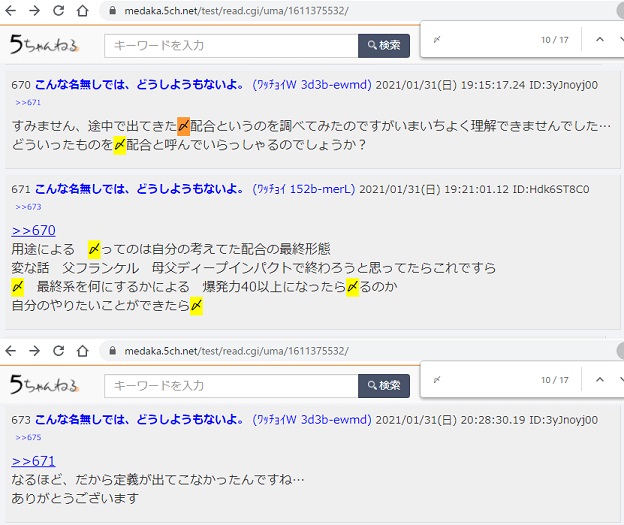Image resolution: width=624 pixels, height=525 pixels.
Task: Click the top 検索 search button
Action: [384, 46]
